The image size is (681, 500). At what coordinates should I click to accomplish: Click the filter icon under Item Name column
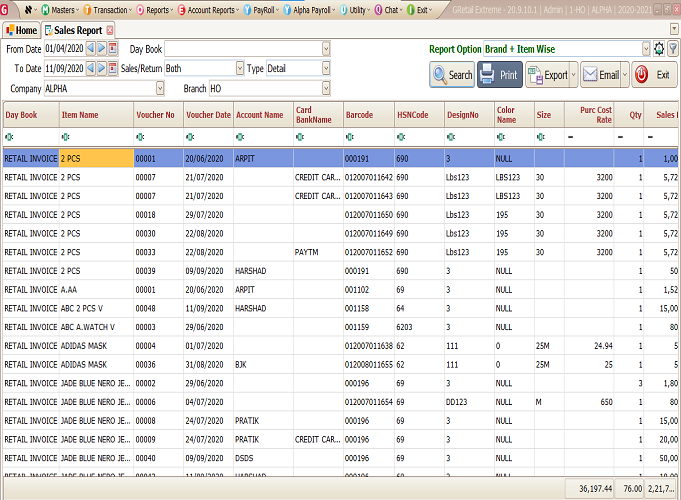coord(66,135)
